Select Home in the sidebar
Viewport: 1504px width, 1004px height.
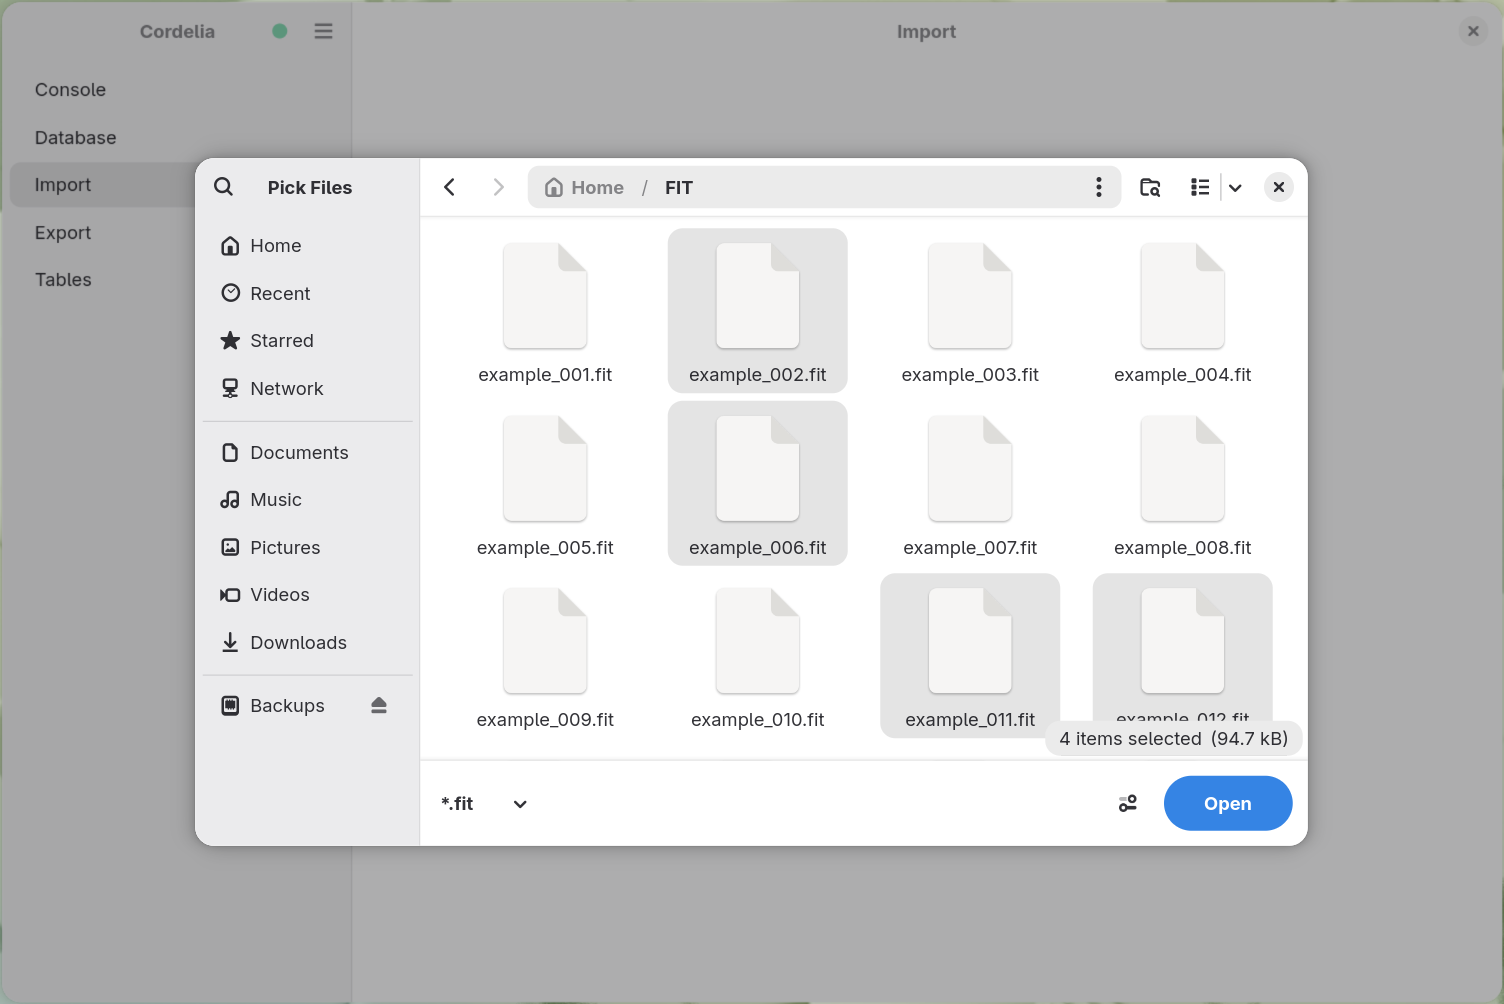[x=308, y=246]
